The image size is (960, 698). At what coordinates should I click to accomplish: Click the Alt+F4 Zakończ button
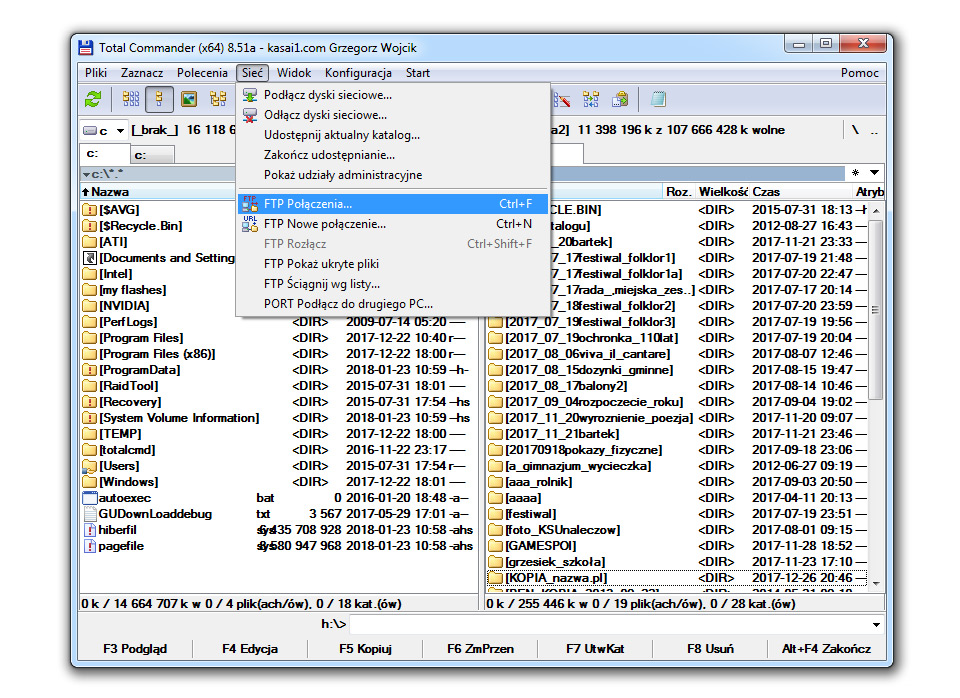826,648
